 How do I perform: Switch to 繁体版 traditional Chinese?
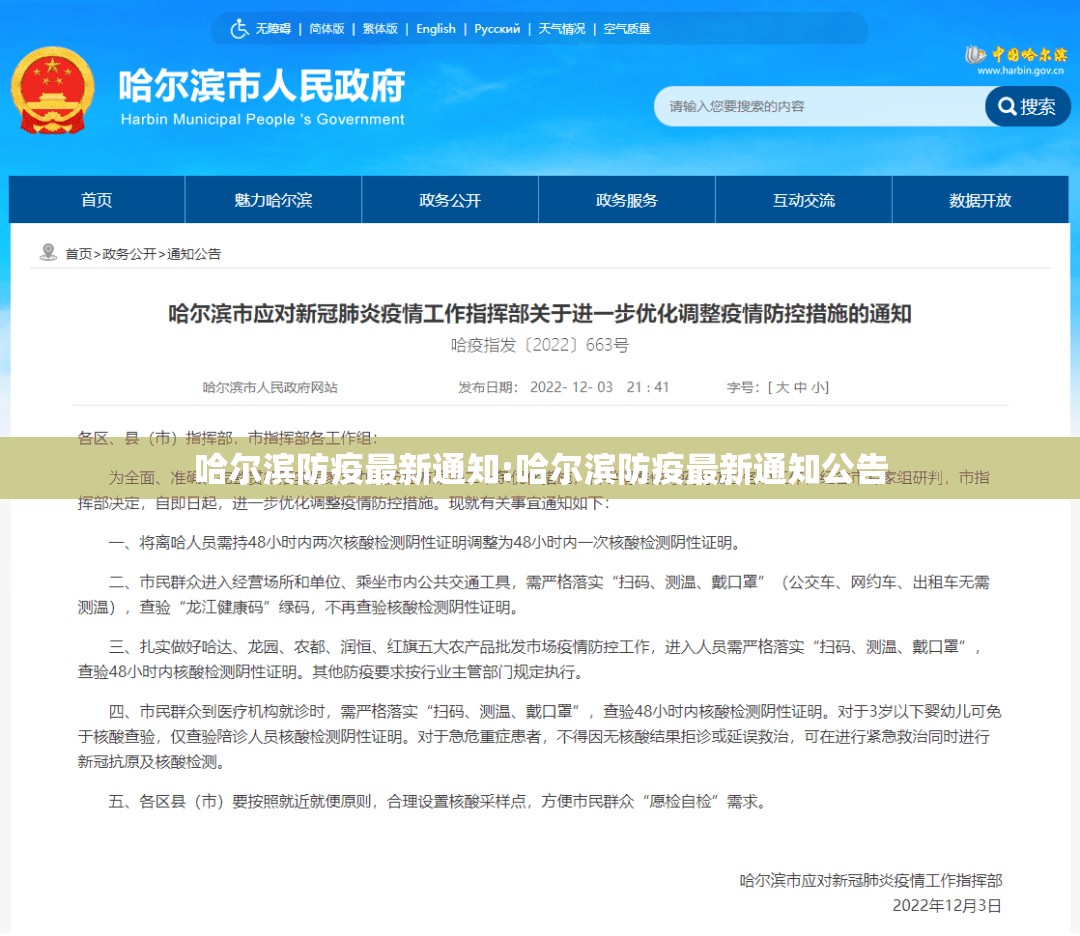click(380, 29)
